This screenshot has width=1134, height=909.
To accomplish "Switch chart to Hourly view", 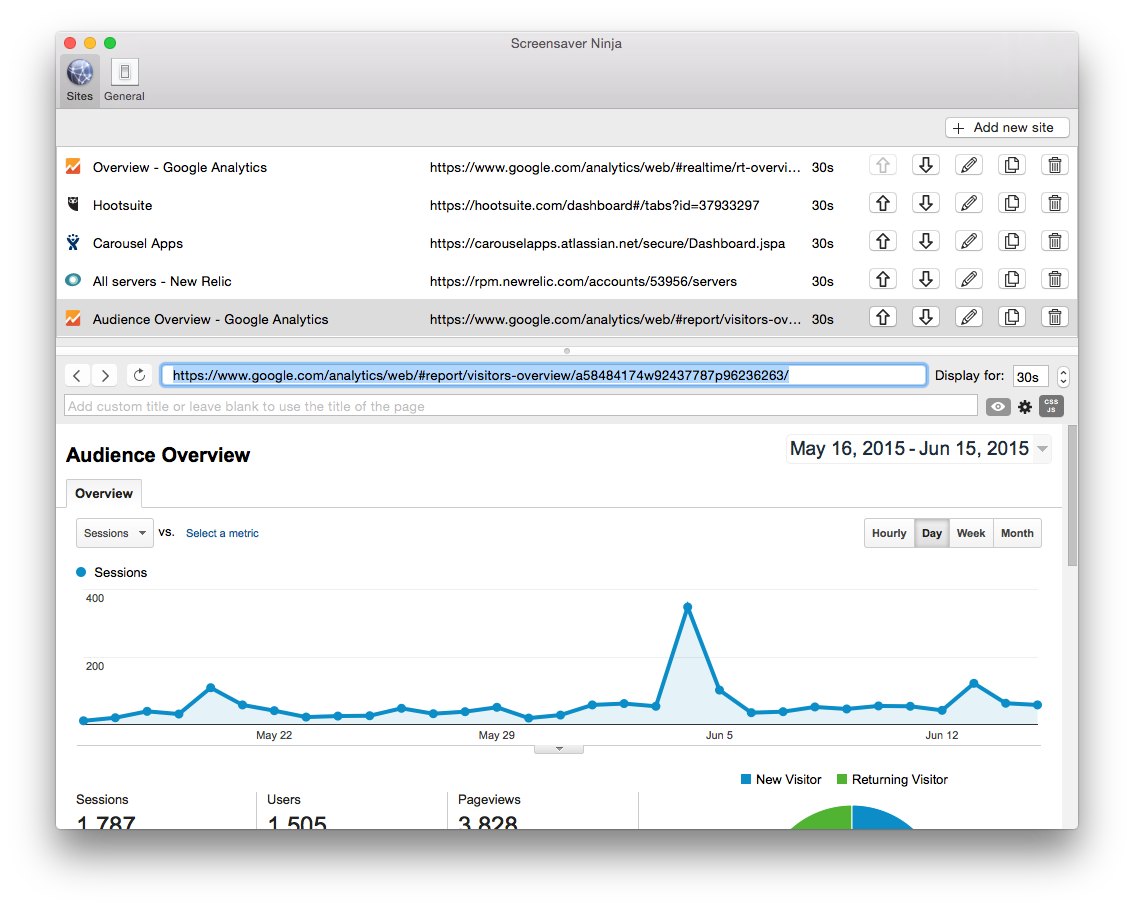I will [x=889, y=534].
